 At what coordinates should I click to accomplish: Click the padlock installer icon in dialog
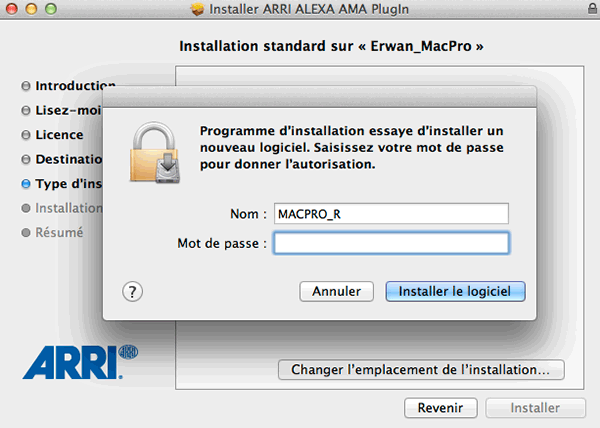(155, 152)
